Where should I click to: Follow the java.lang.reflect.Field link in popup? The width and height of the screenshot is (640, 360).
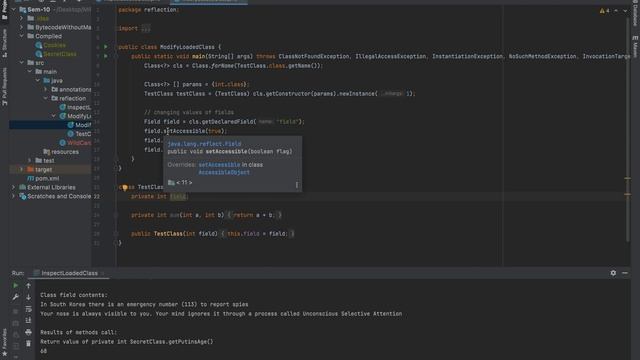204,144
